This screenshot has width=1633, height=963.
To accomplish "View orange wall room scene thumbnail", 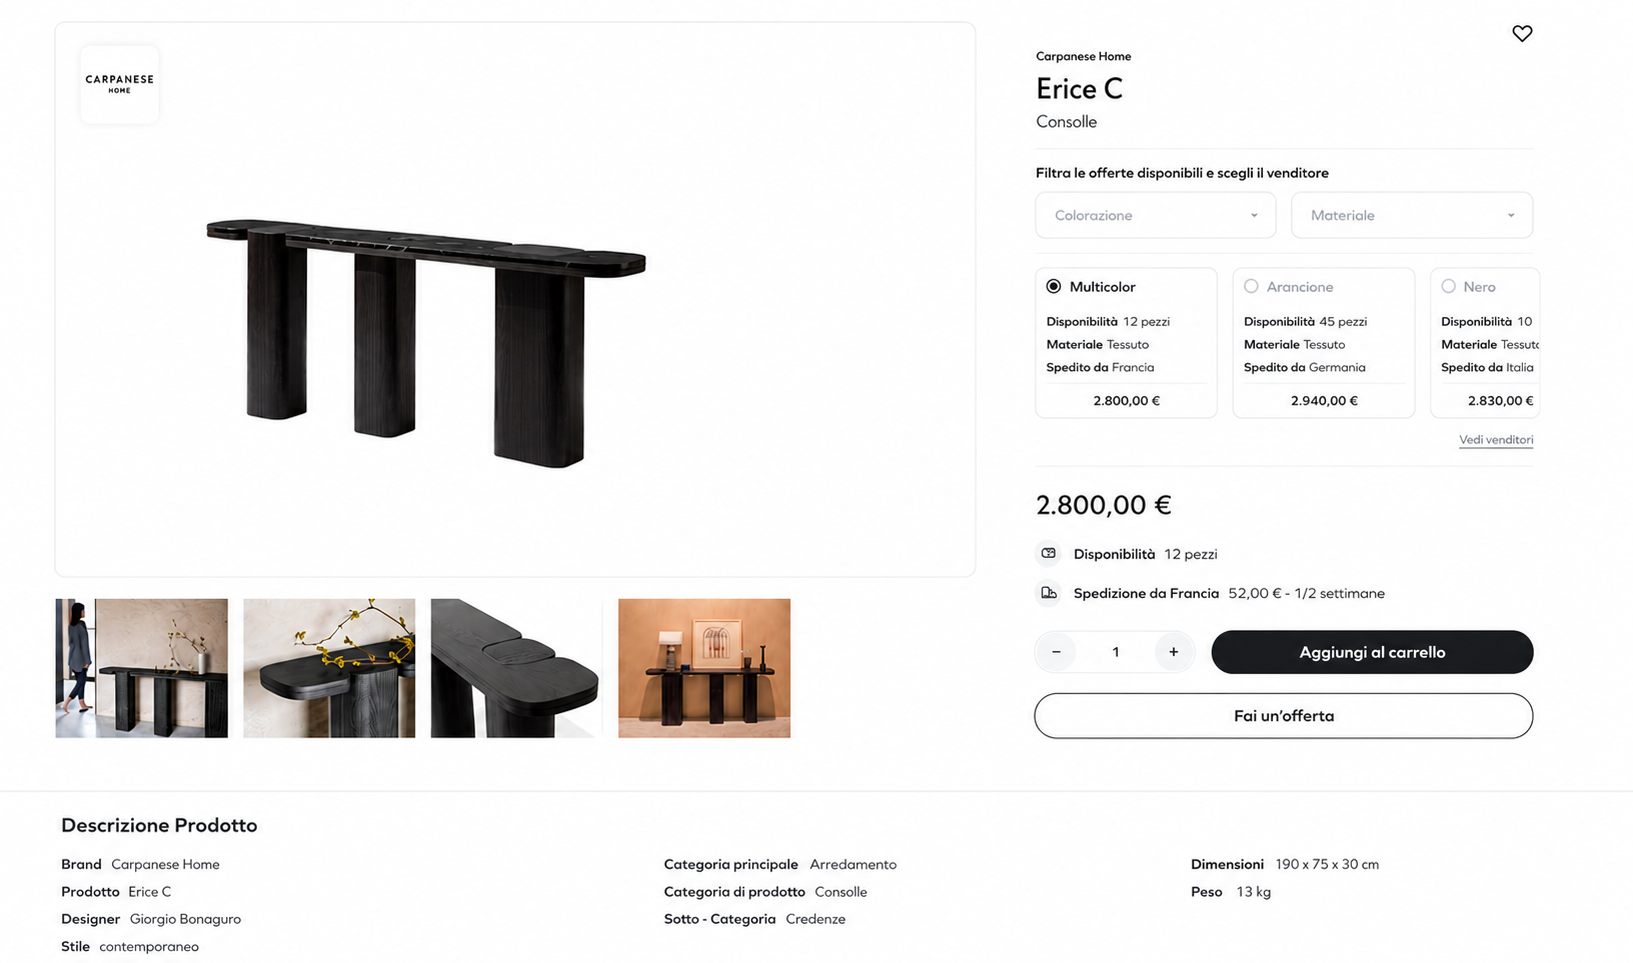I will 704,668.
